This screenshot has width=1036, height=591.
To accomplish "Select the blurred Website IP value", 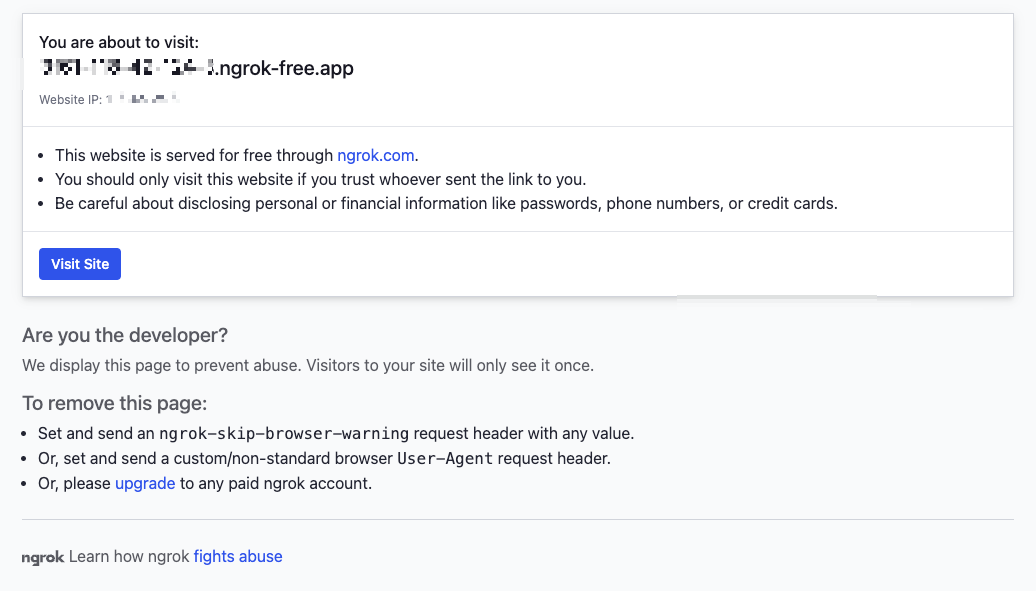I will click(142, 100).
